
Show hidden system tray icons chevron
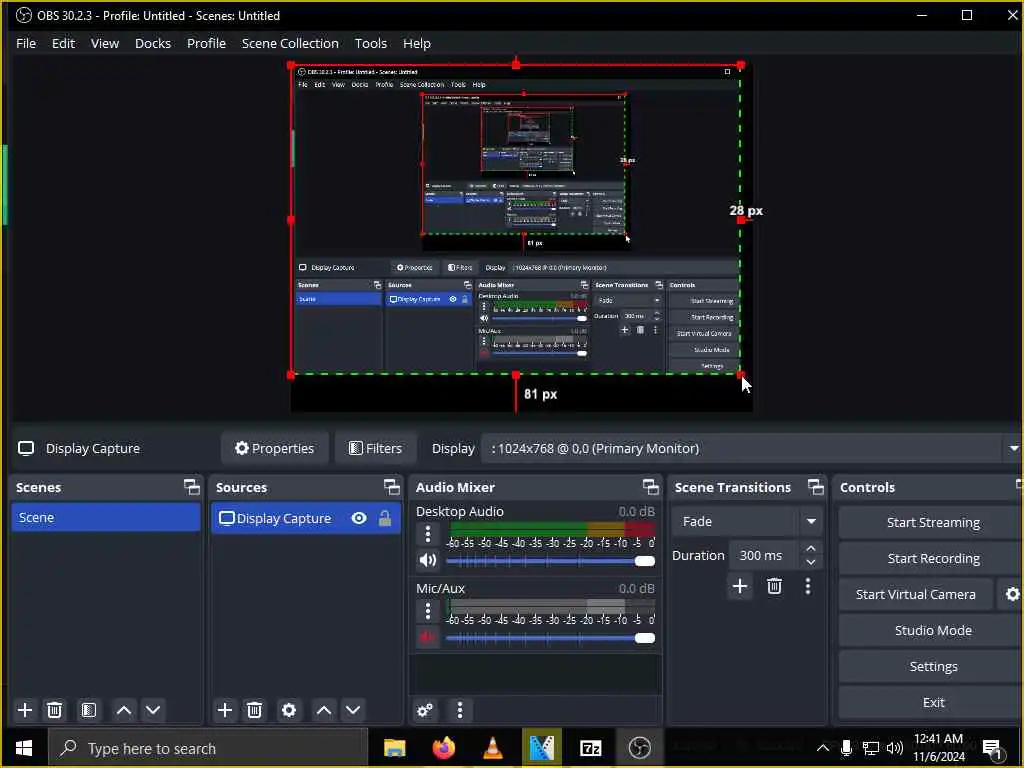(x=823, y=748)
